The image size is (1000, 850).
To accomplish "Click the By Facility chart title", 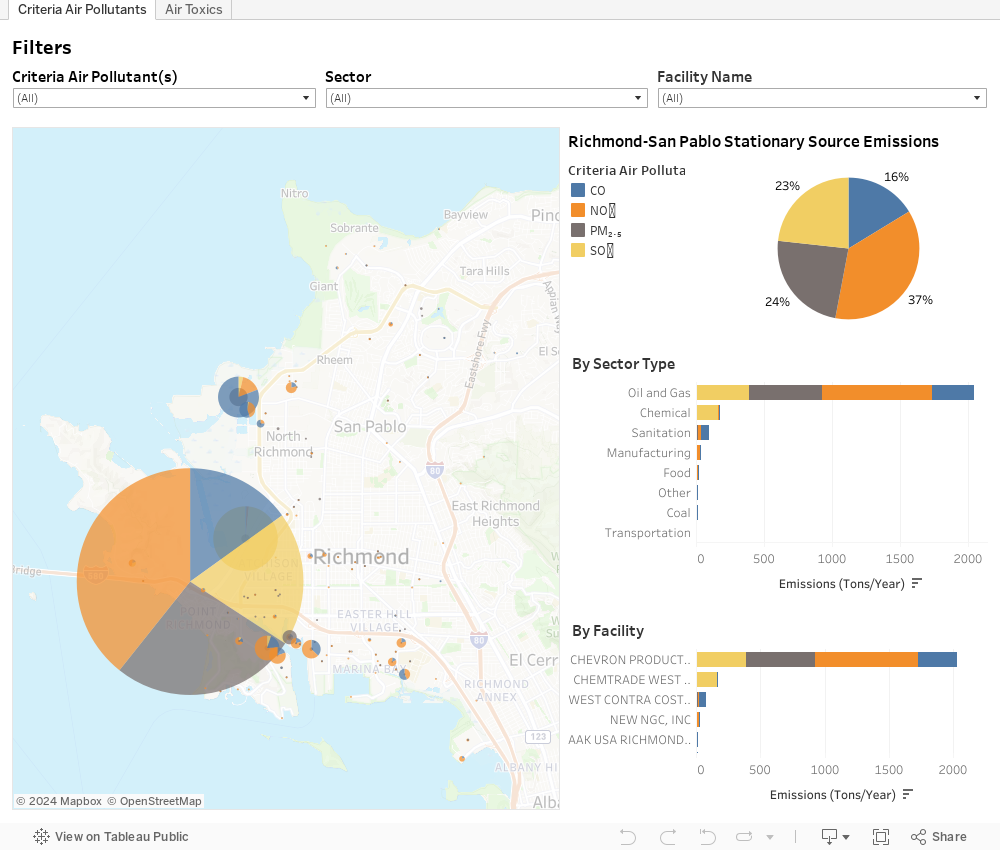I will [x=608, y=631].
